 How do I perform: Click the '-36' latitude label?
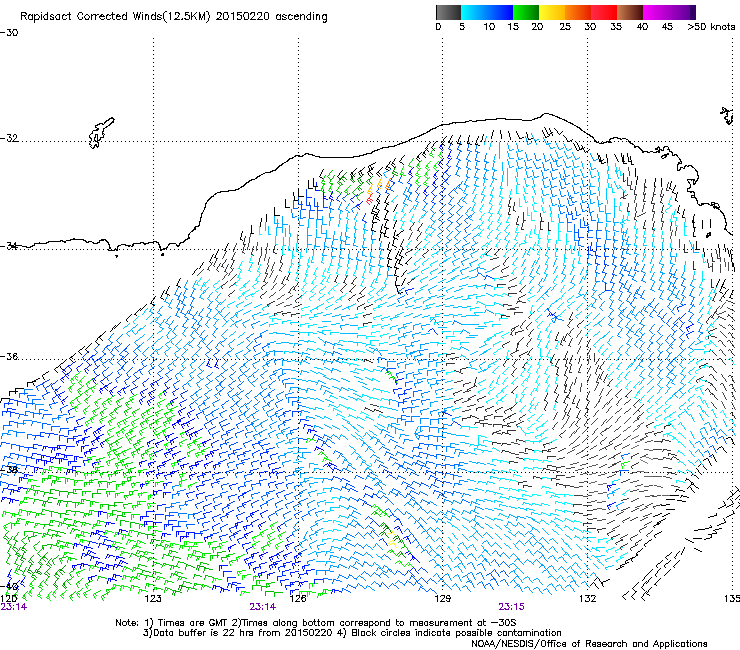[9, 356]
